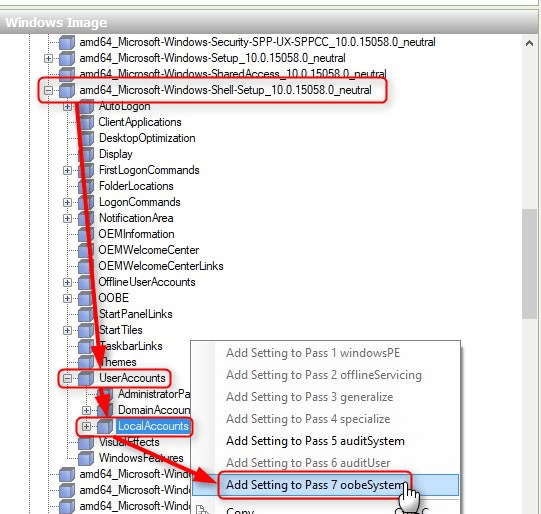Click the cube icon next to NotificationArea
The image size is (541, 514).
pos(86,219)
